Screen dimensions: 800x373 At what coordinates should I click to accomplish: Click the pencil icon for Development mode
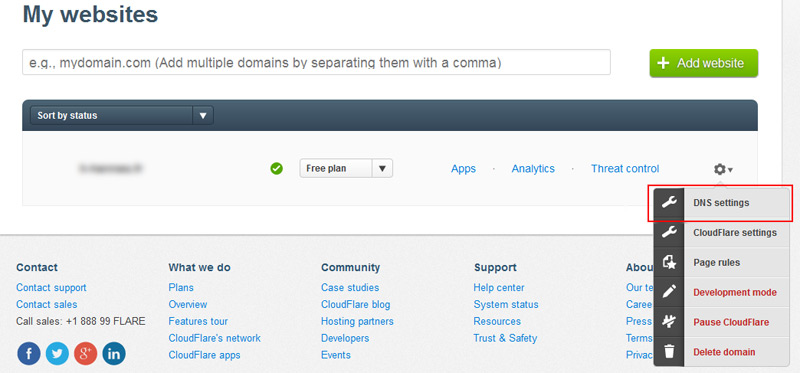pyautogui.click(x=669, y=292)
